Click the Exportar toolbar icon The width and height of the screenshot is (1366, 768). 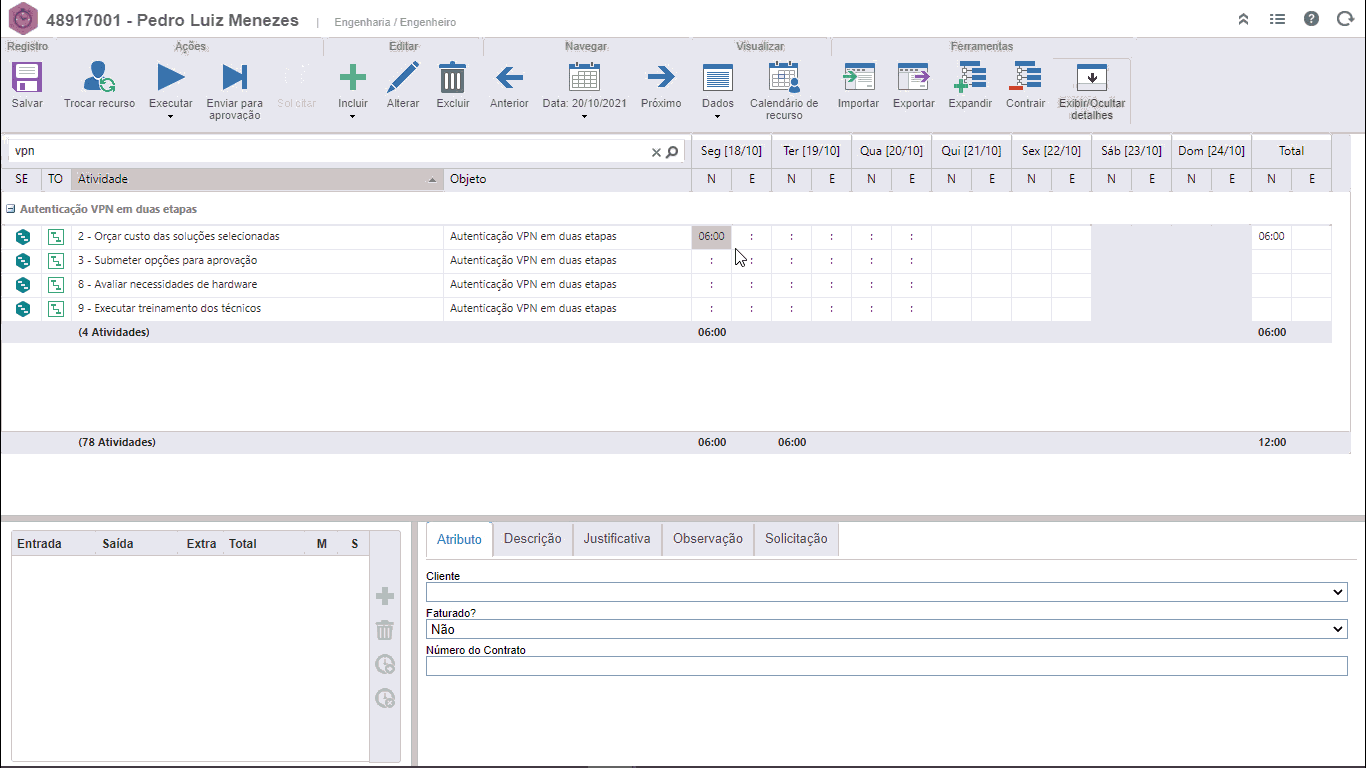(x=913, y=78)
